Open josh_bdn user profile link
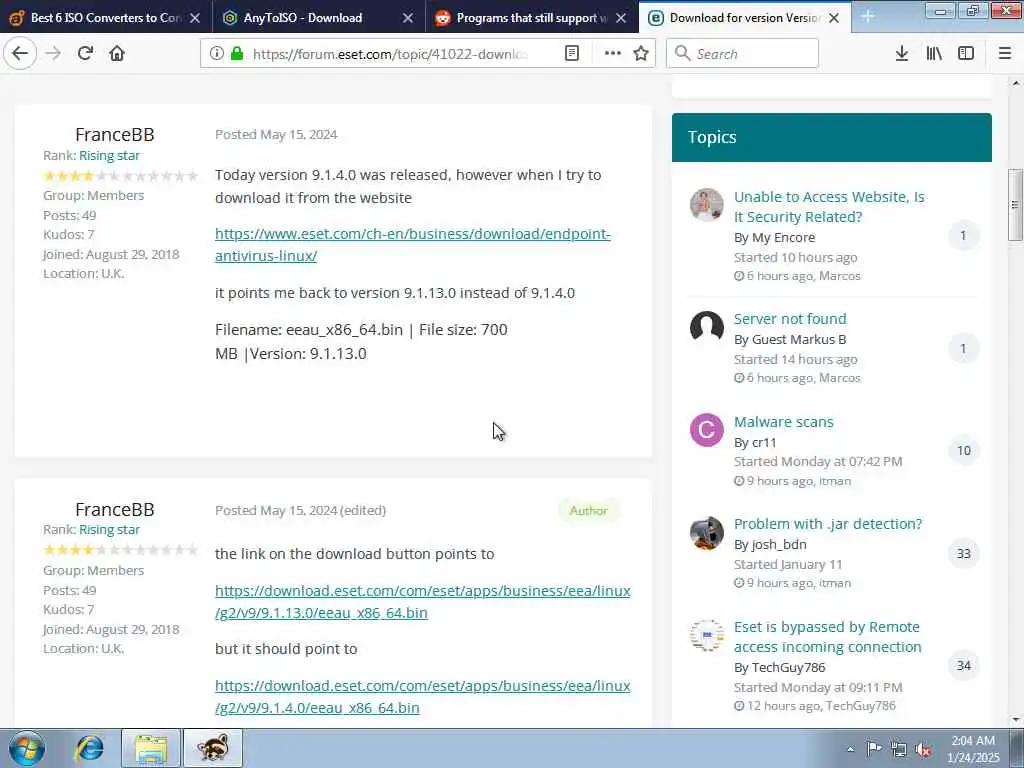1024x768 pixels. (x=779, y=545)
